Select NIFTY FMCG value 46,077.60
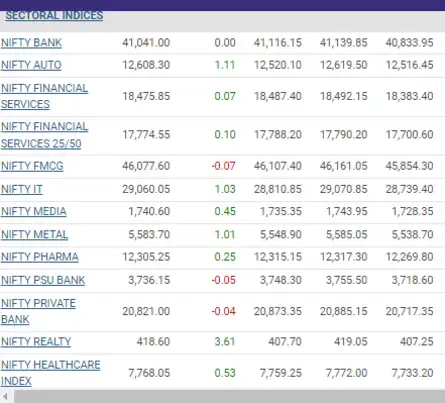This screenshot has height=403, width=445. pyautogui.click(x=146, y=166)
